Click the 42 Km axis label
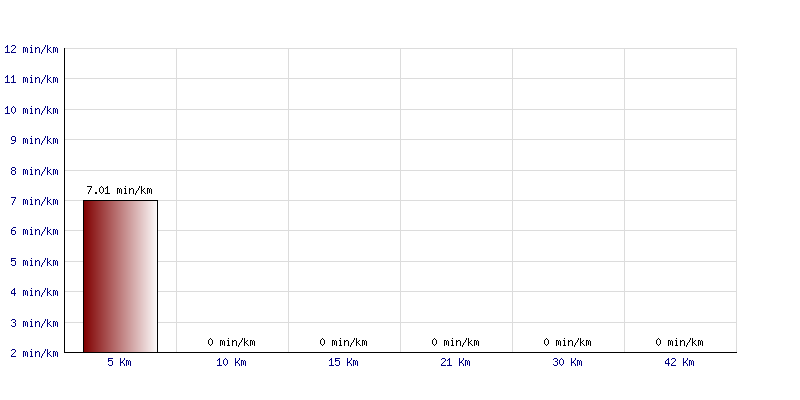 point(679,362)
